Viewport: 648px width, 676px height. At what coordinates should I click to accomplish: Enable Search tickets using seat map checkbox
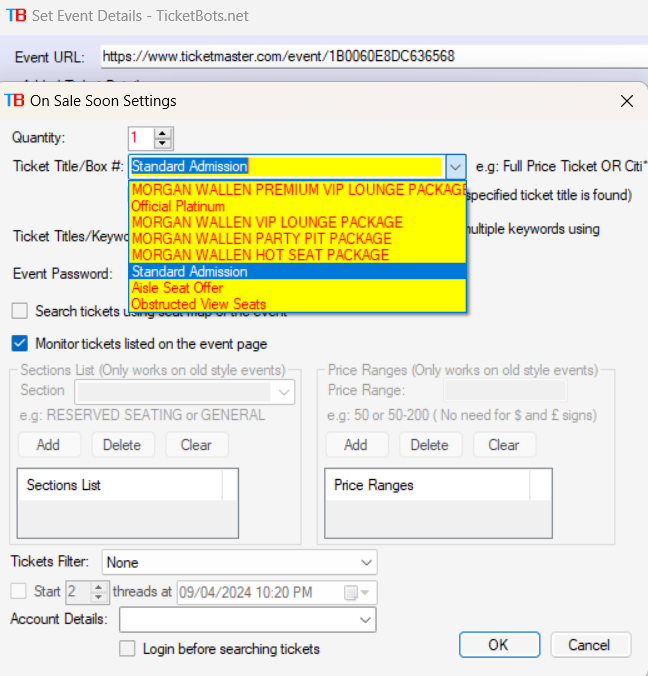(20, 311)
